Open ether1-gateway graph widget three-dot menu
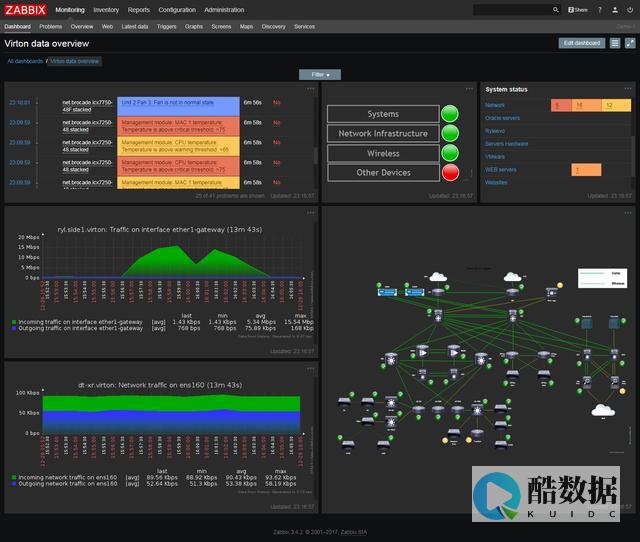 click(x=311, y=213)
